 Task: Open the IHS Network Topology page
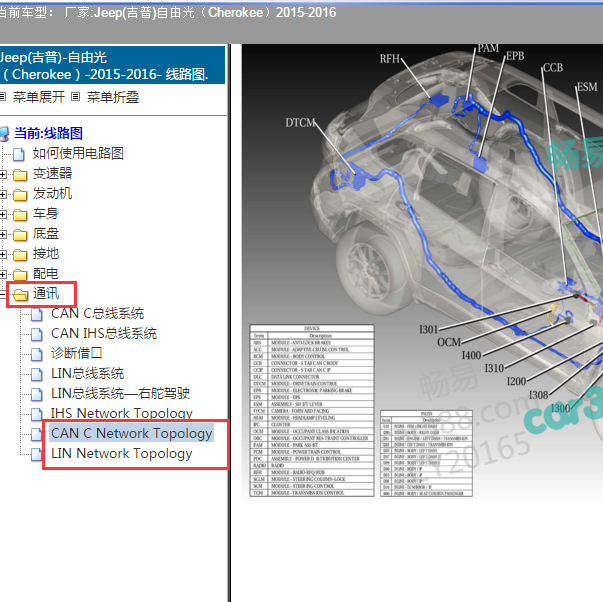pyautogui.click(x=122, y=413)
